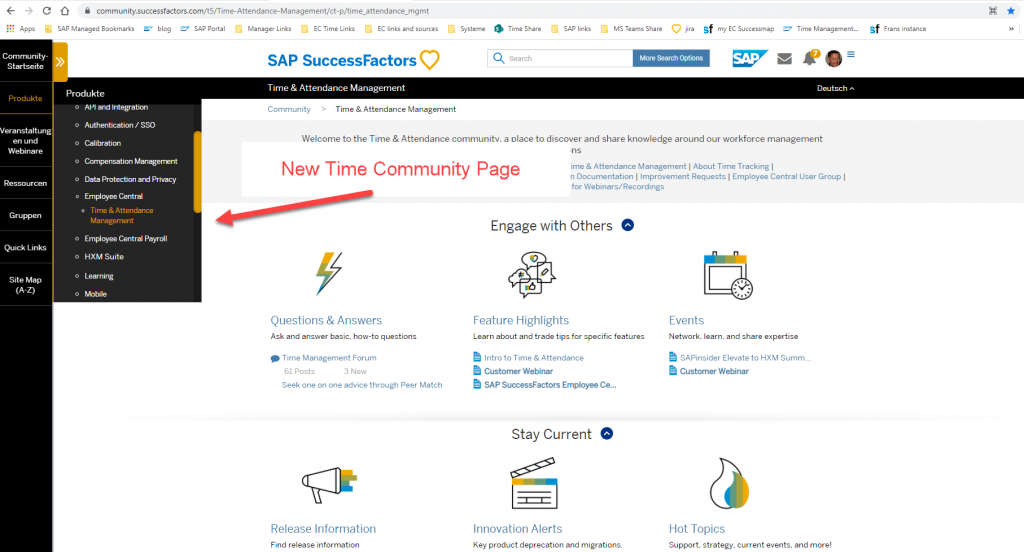
Task: Select Learning in Produkte list
Action: click(x=99, y=276)
